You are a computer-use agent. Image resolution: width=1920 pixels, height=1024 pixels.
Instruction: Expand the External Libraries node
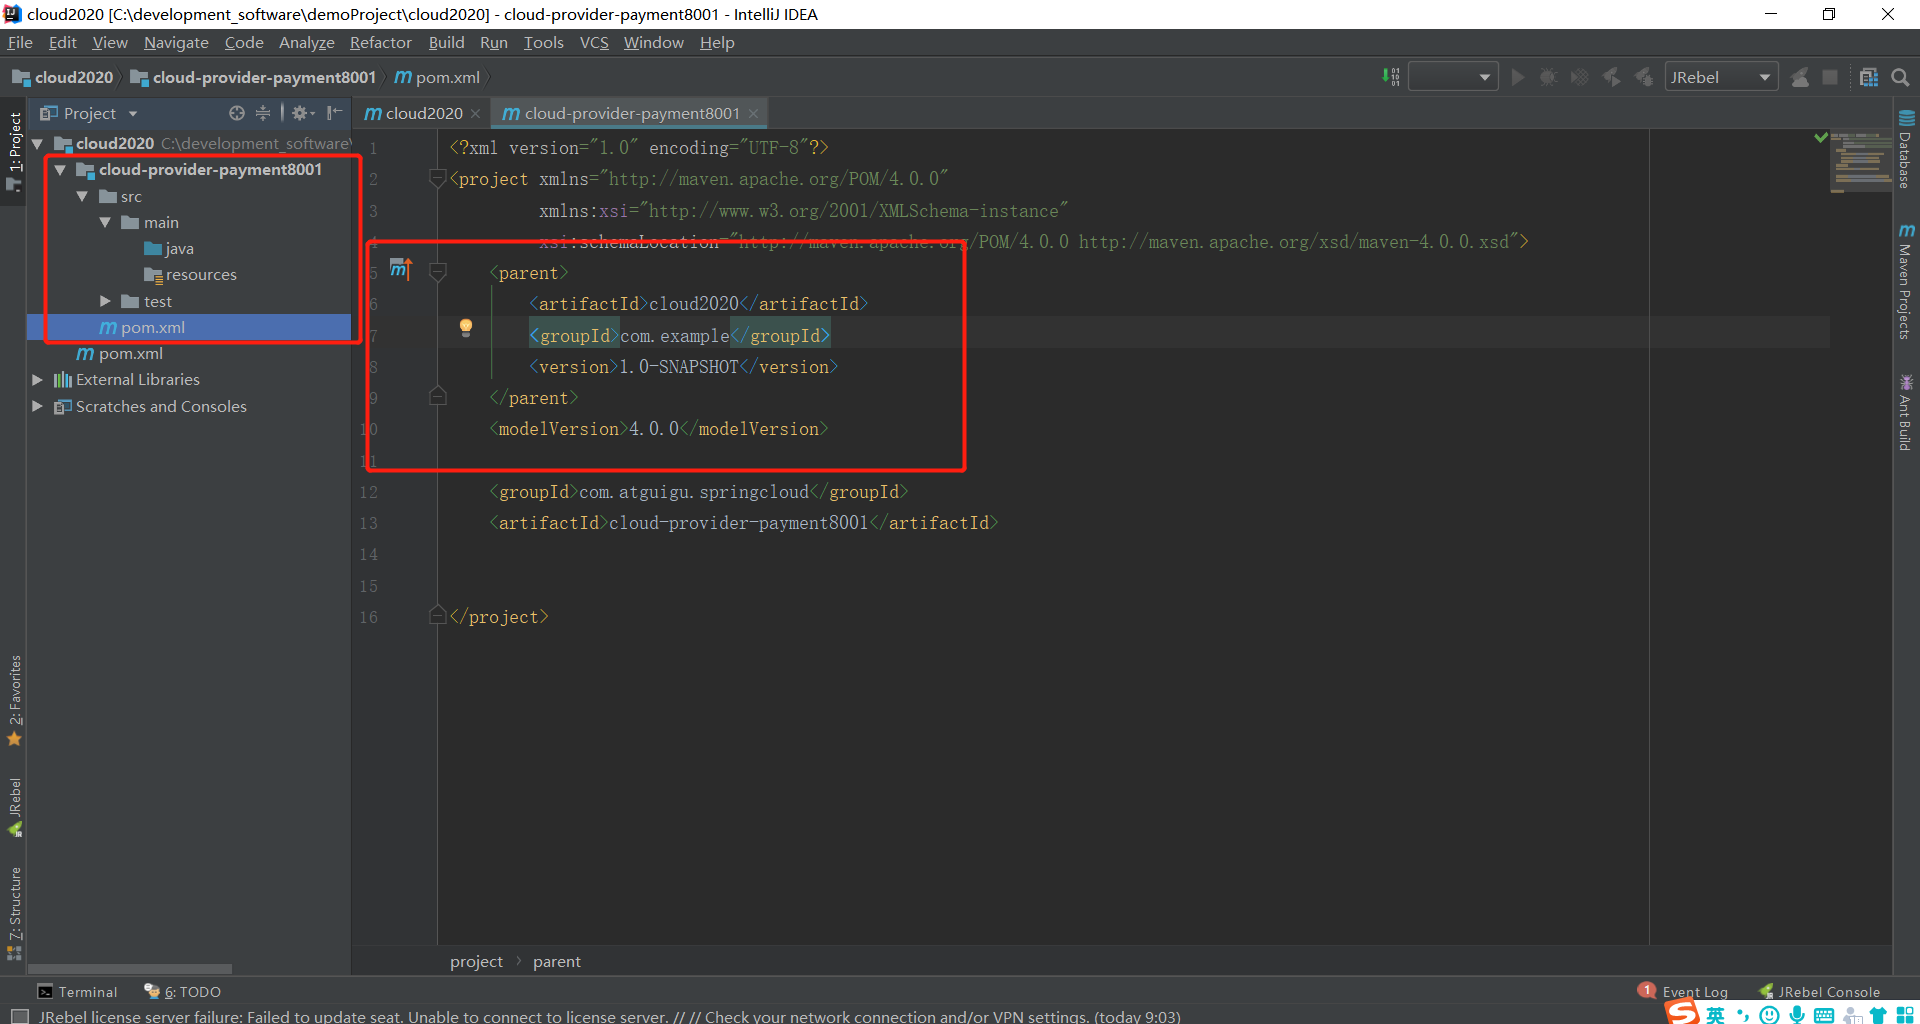tap(37, 380)
